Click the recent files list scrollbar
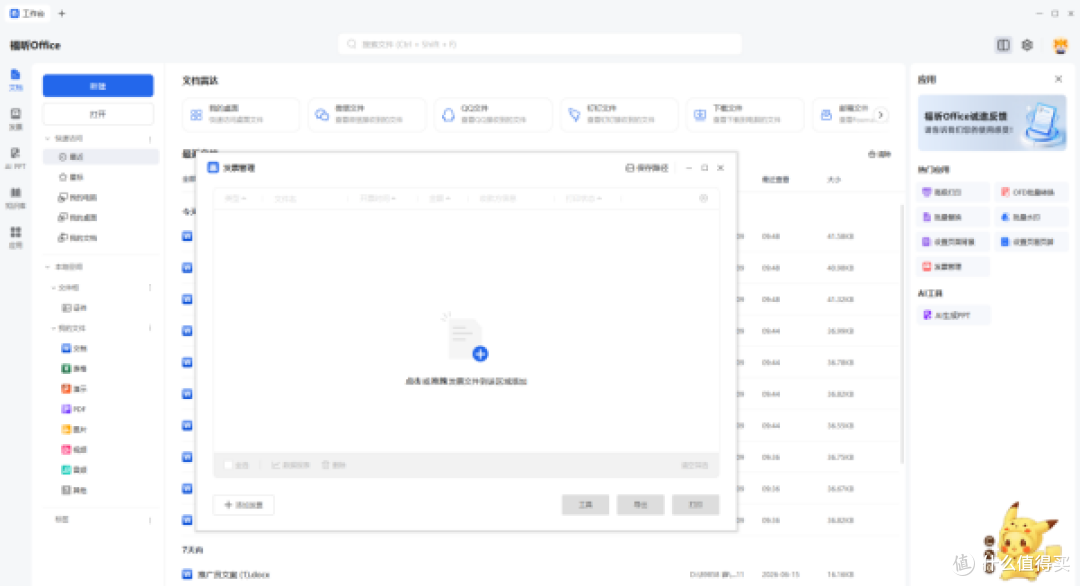 point(902,334)
